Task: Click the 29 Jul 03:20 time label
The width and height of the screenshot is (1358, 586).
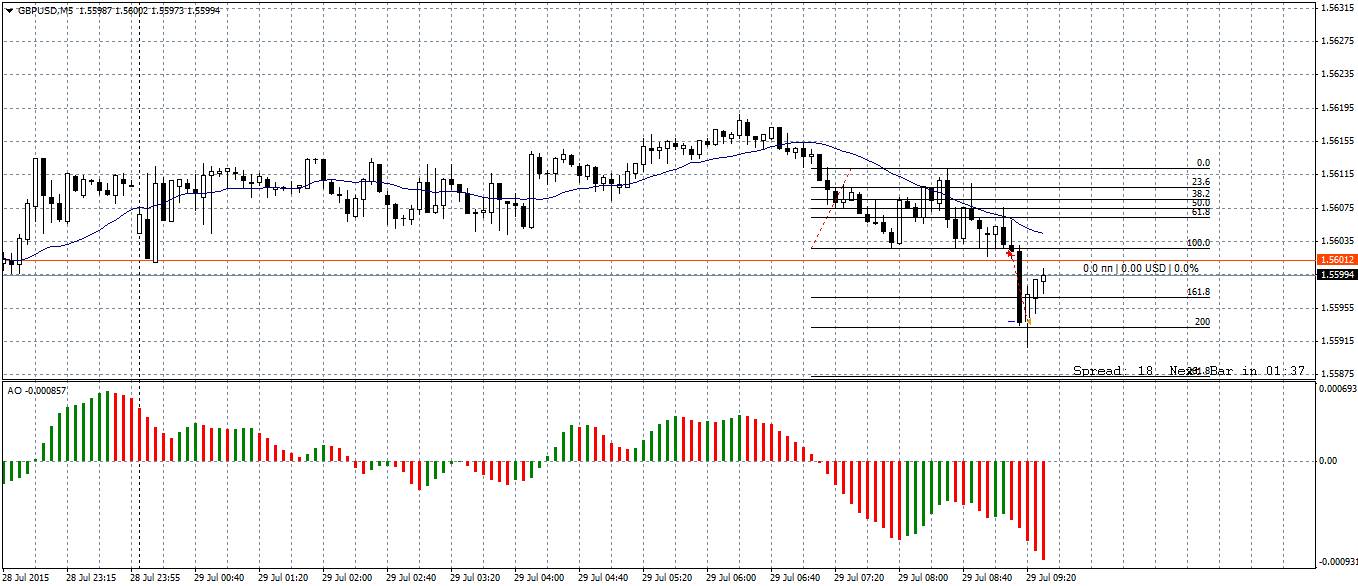Action: [475, 578]
